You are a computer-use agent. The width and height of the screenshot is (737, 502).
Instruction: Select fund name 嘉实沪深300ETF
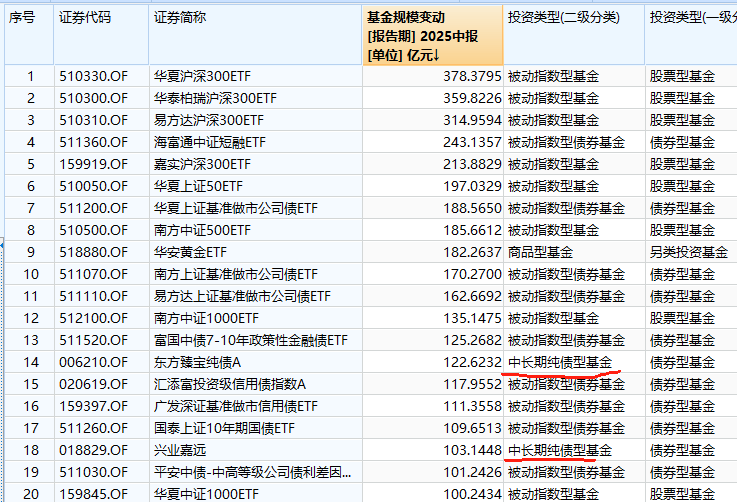click(x=203, y=165)
